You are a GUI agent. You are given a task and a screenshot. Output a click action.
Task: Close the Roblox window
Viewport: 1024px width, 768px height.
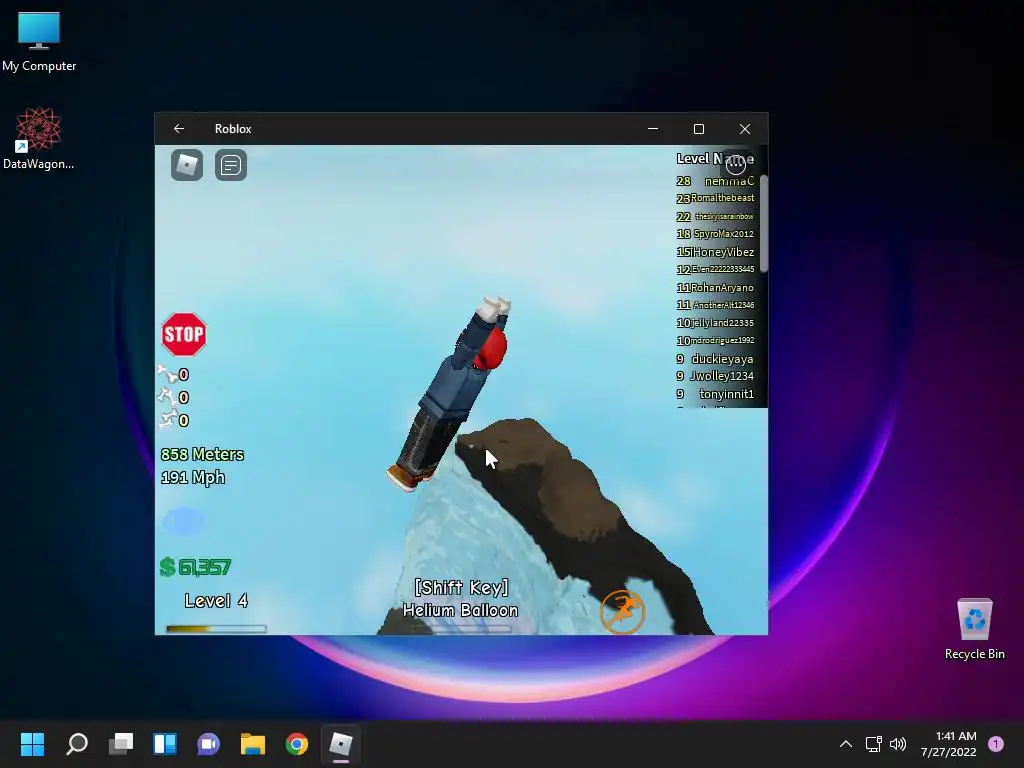[744, 129]
